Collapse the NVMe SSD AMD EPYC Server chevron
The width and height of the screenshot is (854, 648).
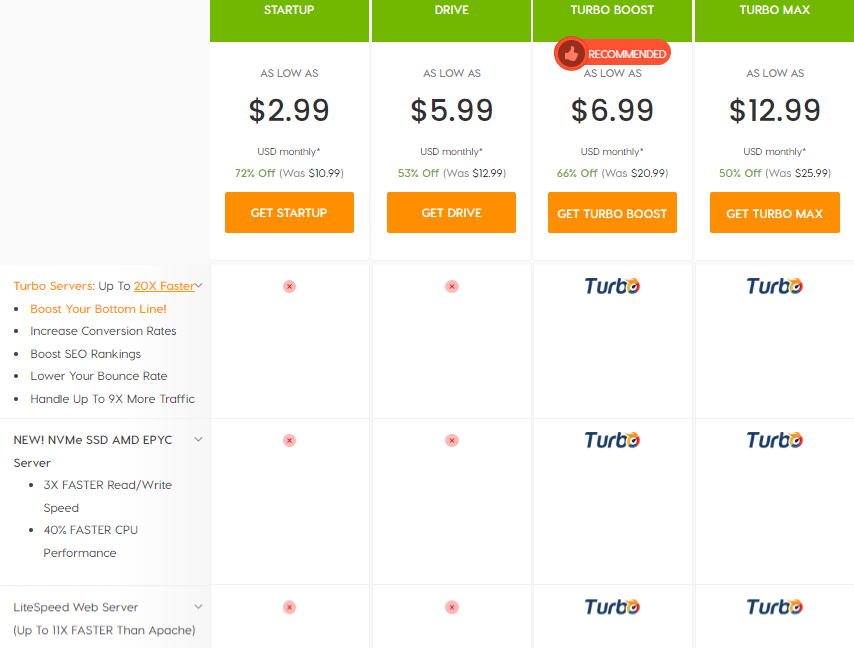(198, 439)
